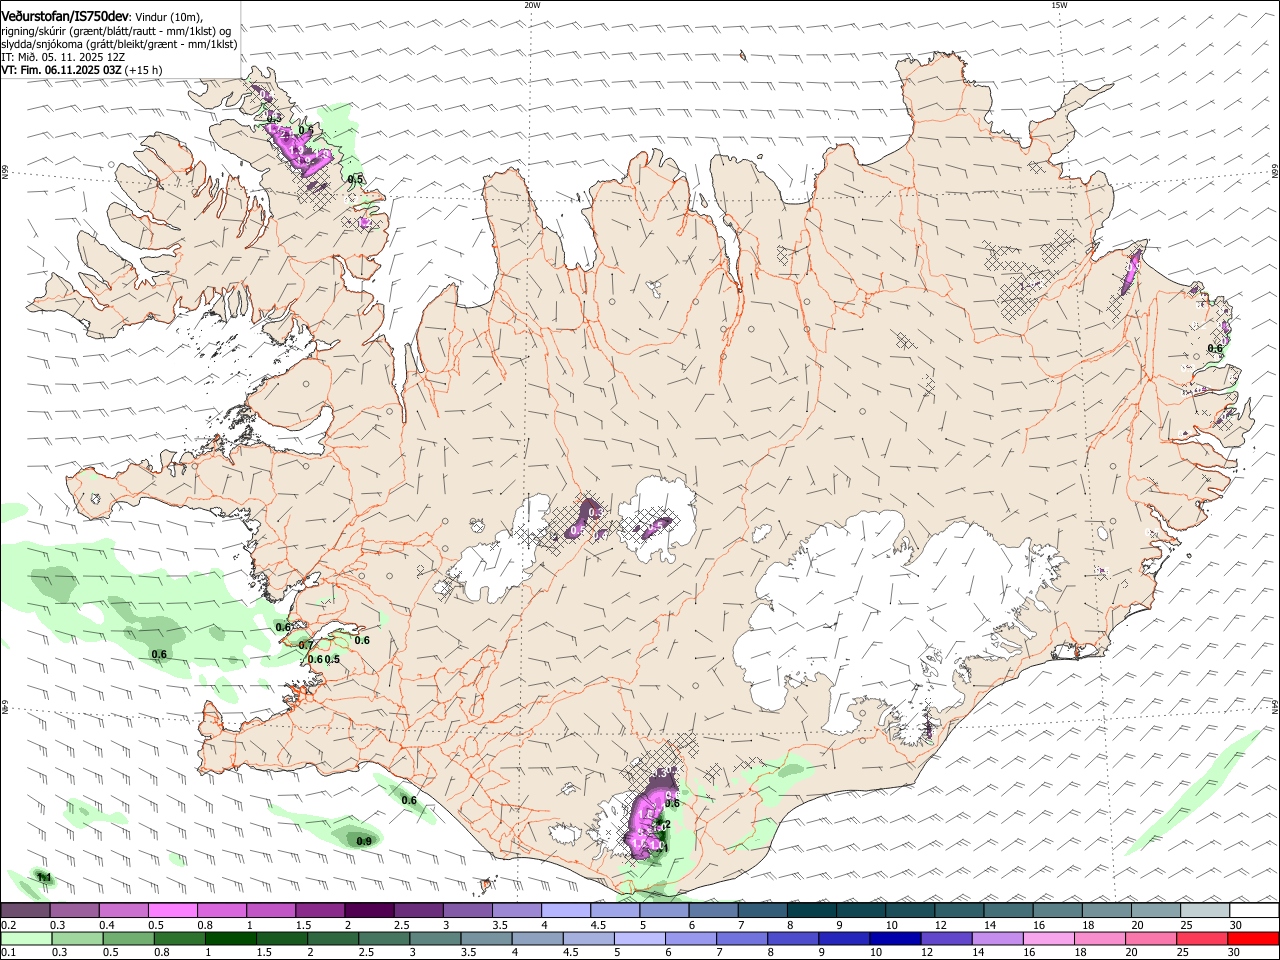
Task: Pick the upper legend swatch starting at 0.5
Action: (x=172, y=910)
